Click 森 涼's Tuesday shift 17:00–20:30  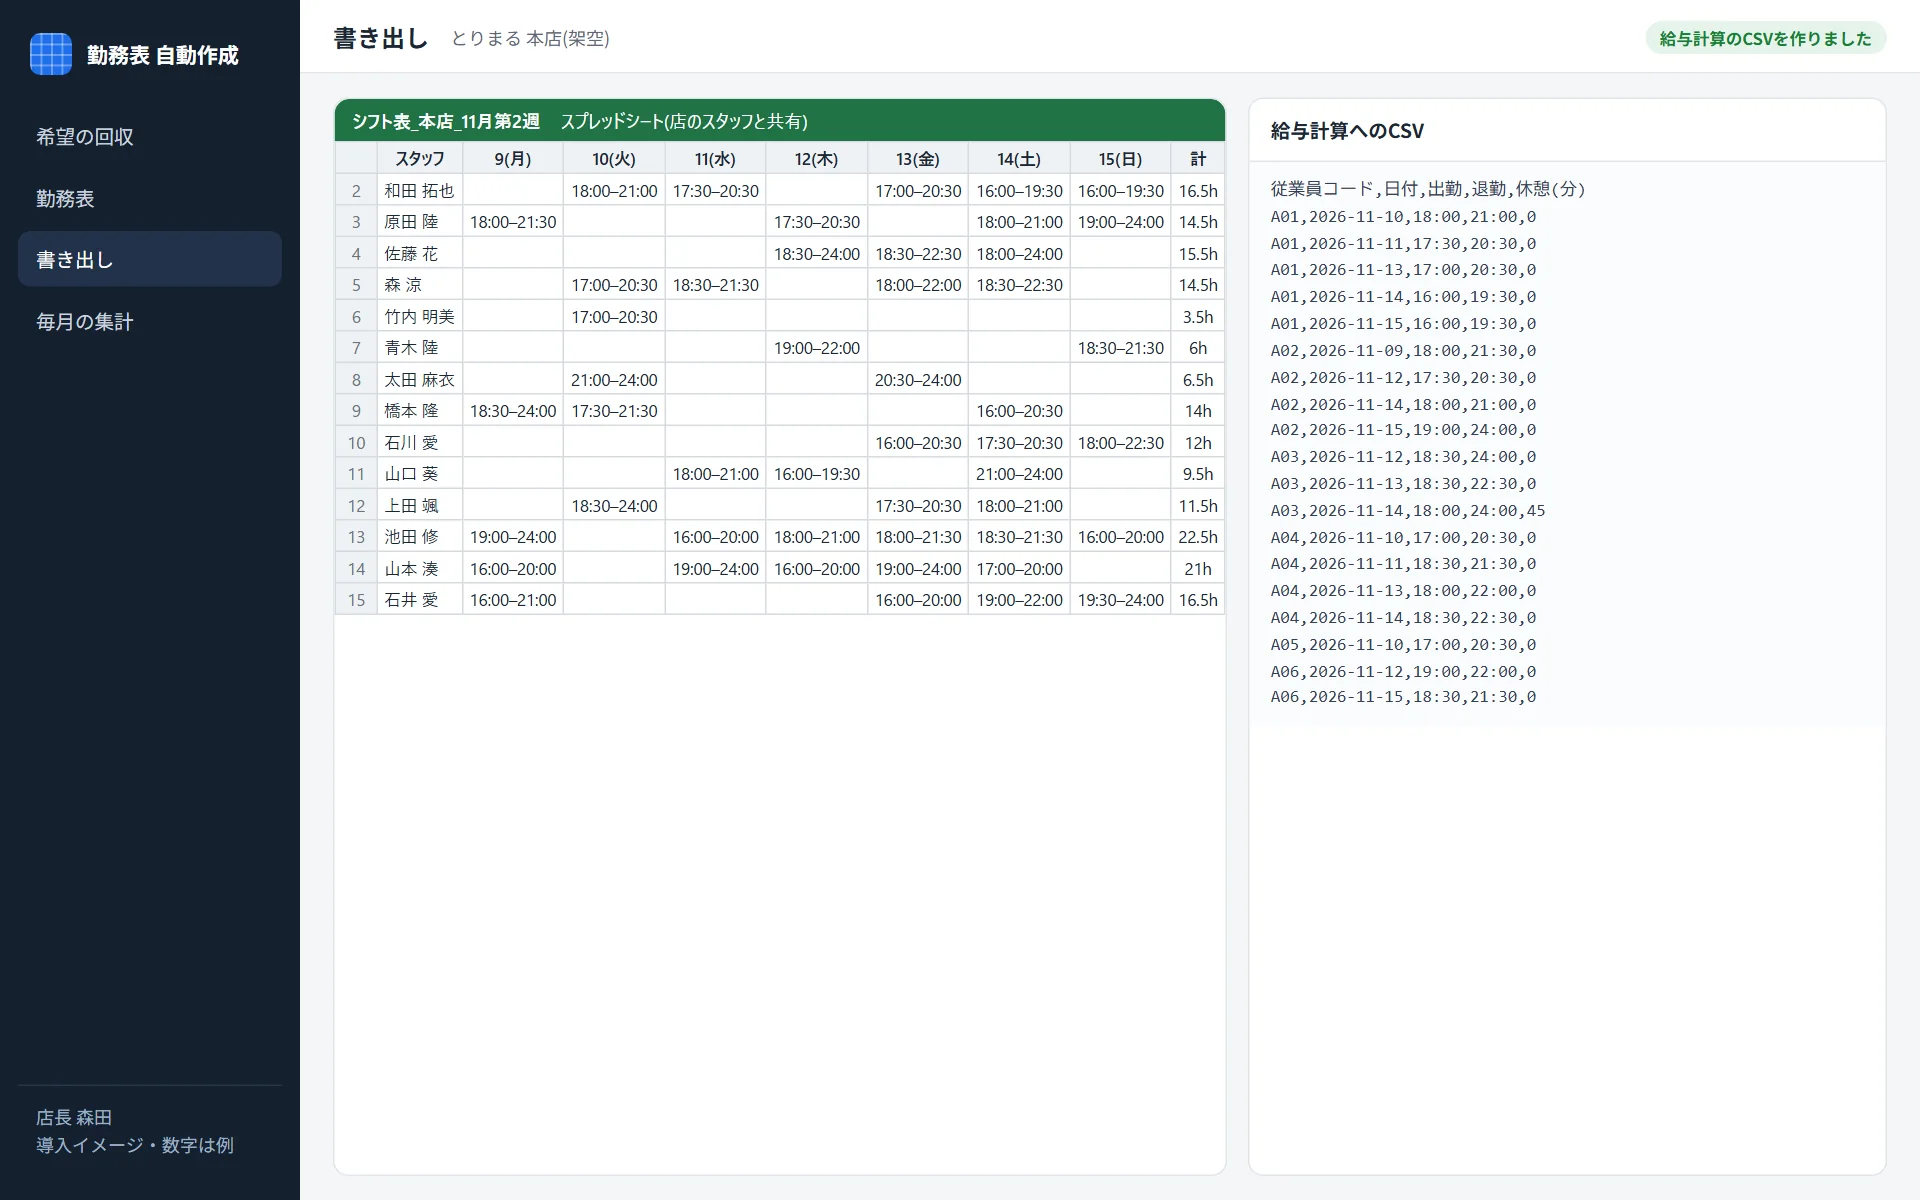click(614, 284)
